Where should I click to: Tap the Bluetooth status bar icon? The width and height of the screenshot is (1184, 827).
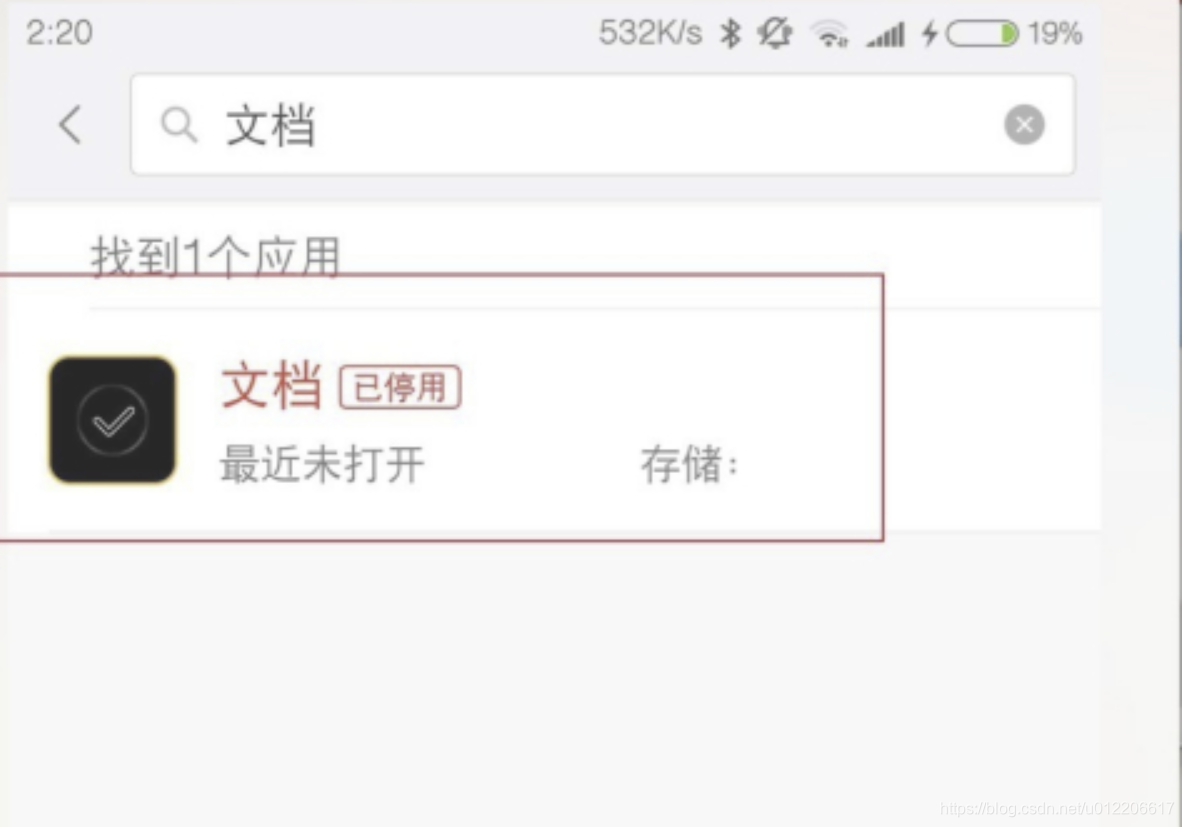tap(729, 33)
